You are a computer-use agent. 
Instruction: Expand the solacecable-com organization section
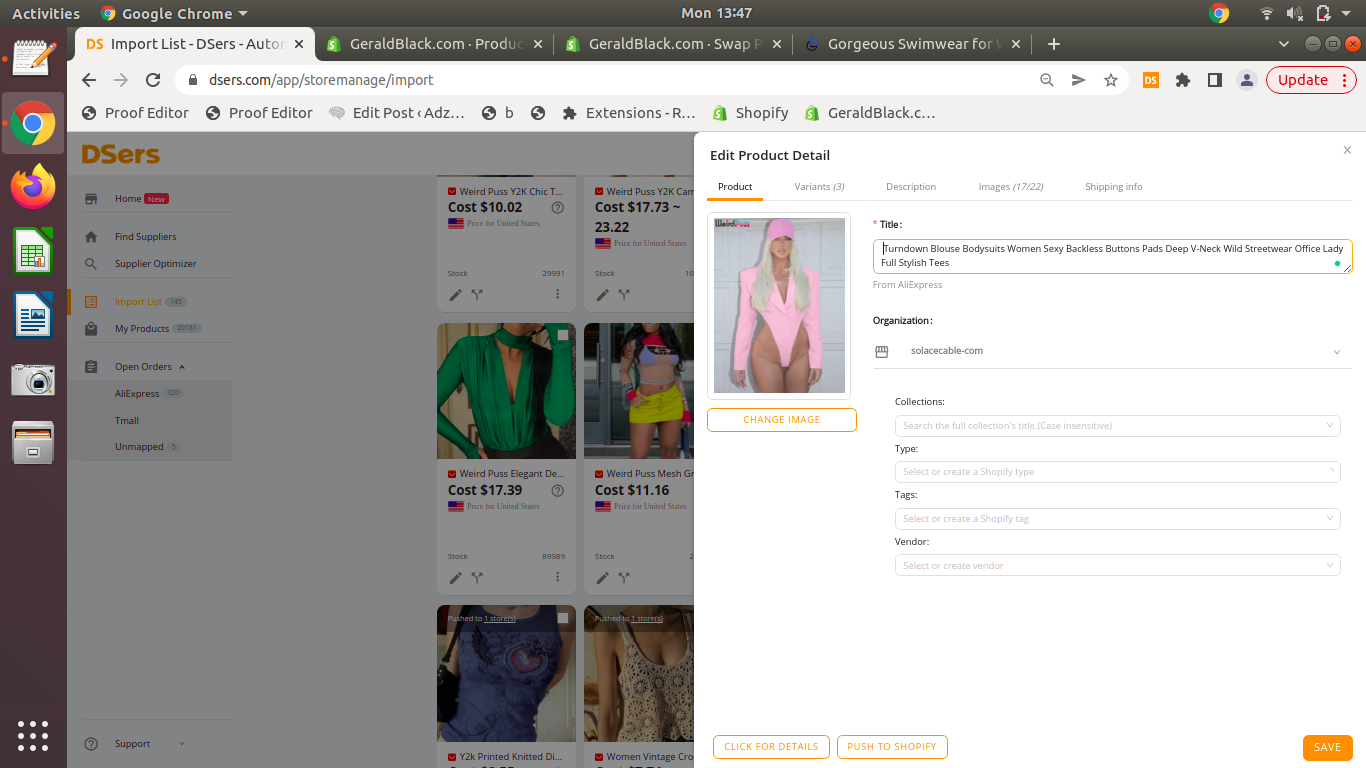click(1337, 352)
